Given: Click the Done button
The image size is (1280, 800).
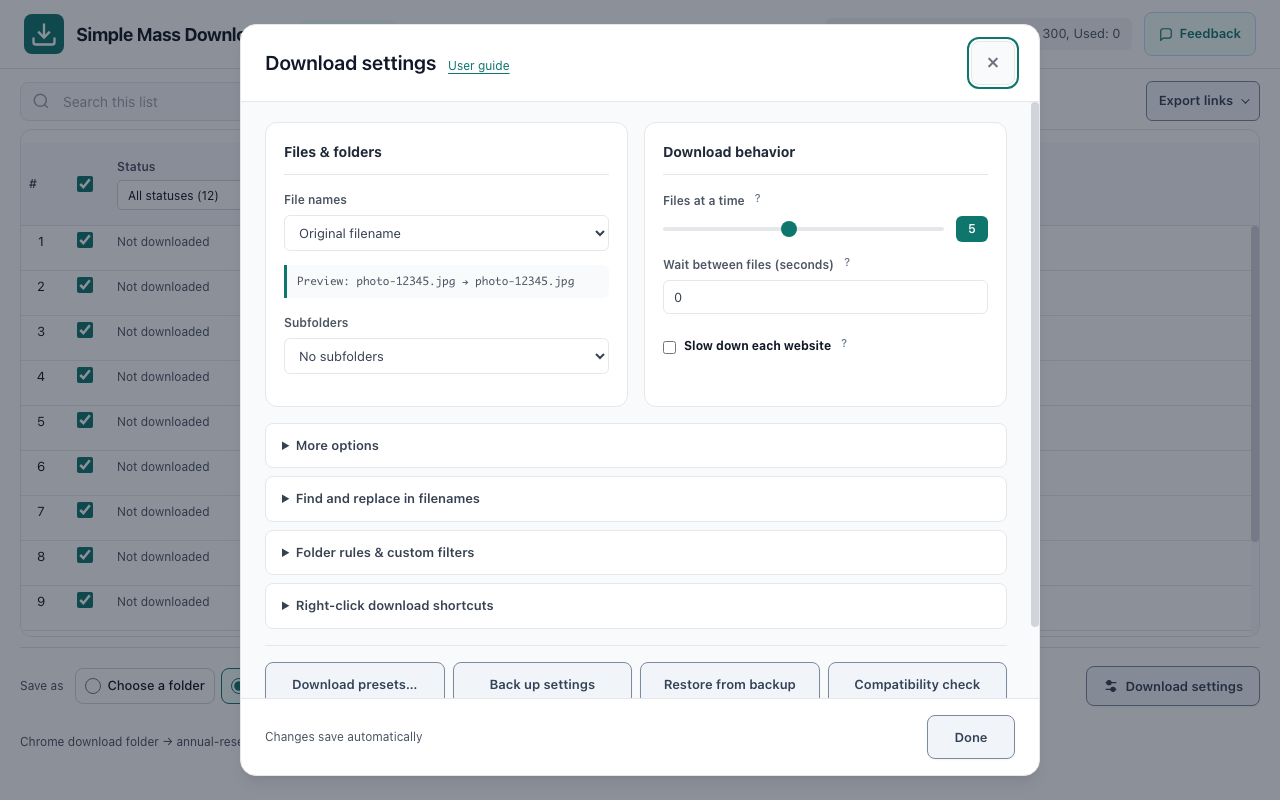Looking at the screenshot, I should pyautogui.click(x=971, y=737).
